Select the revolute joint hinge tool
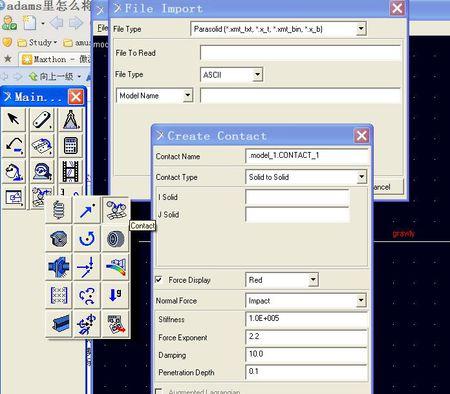The image size is (450, 394). (x=42, y=146)
